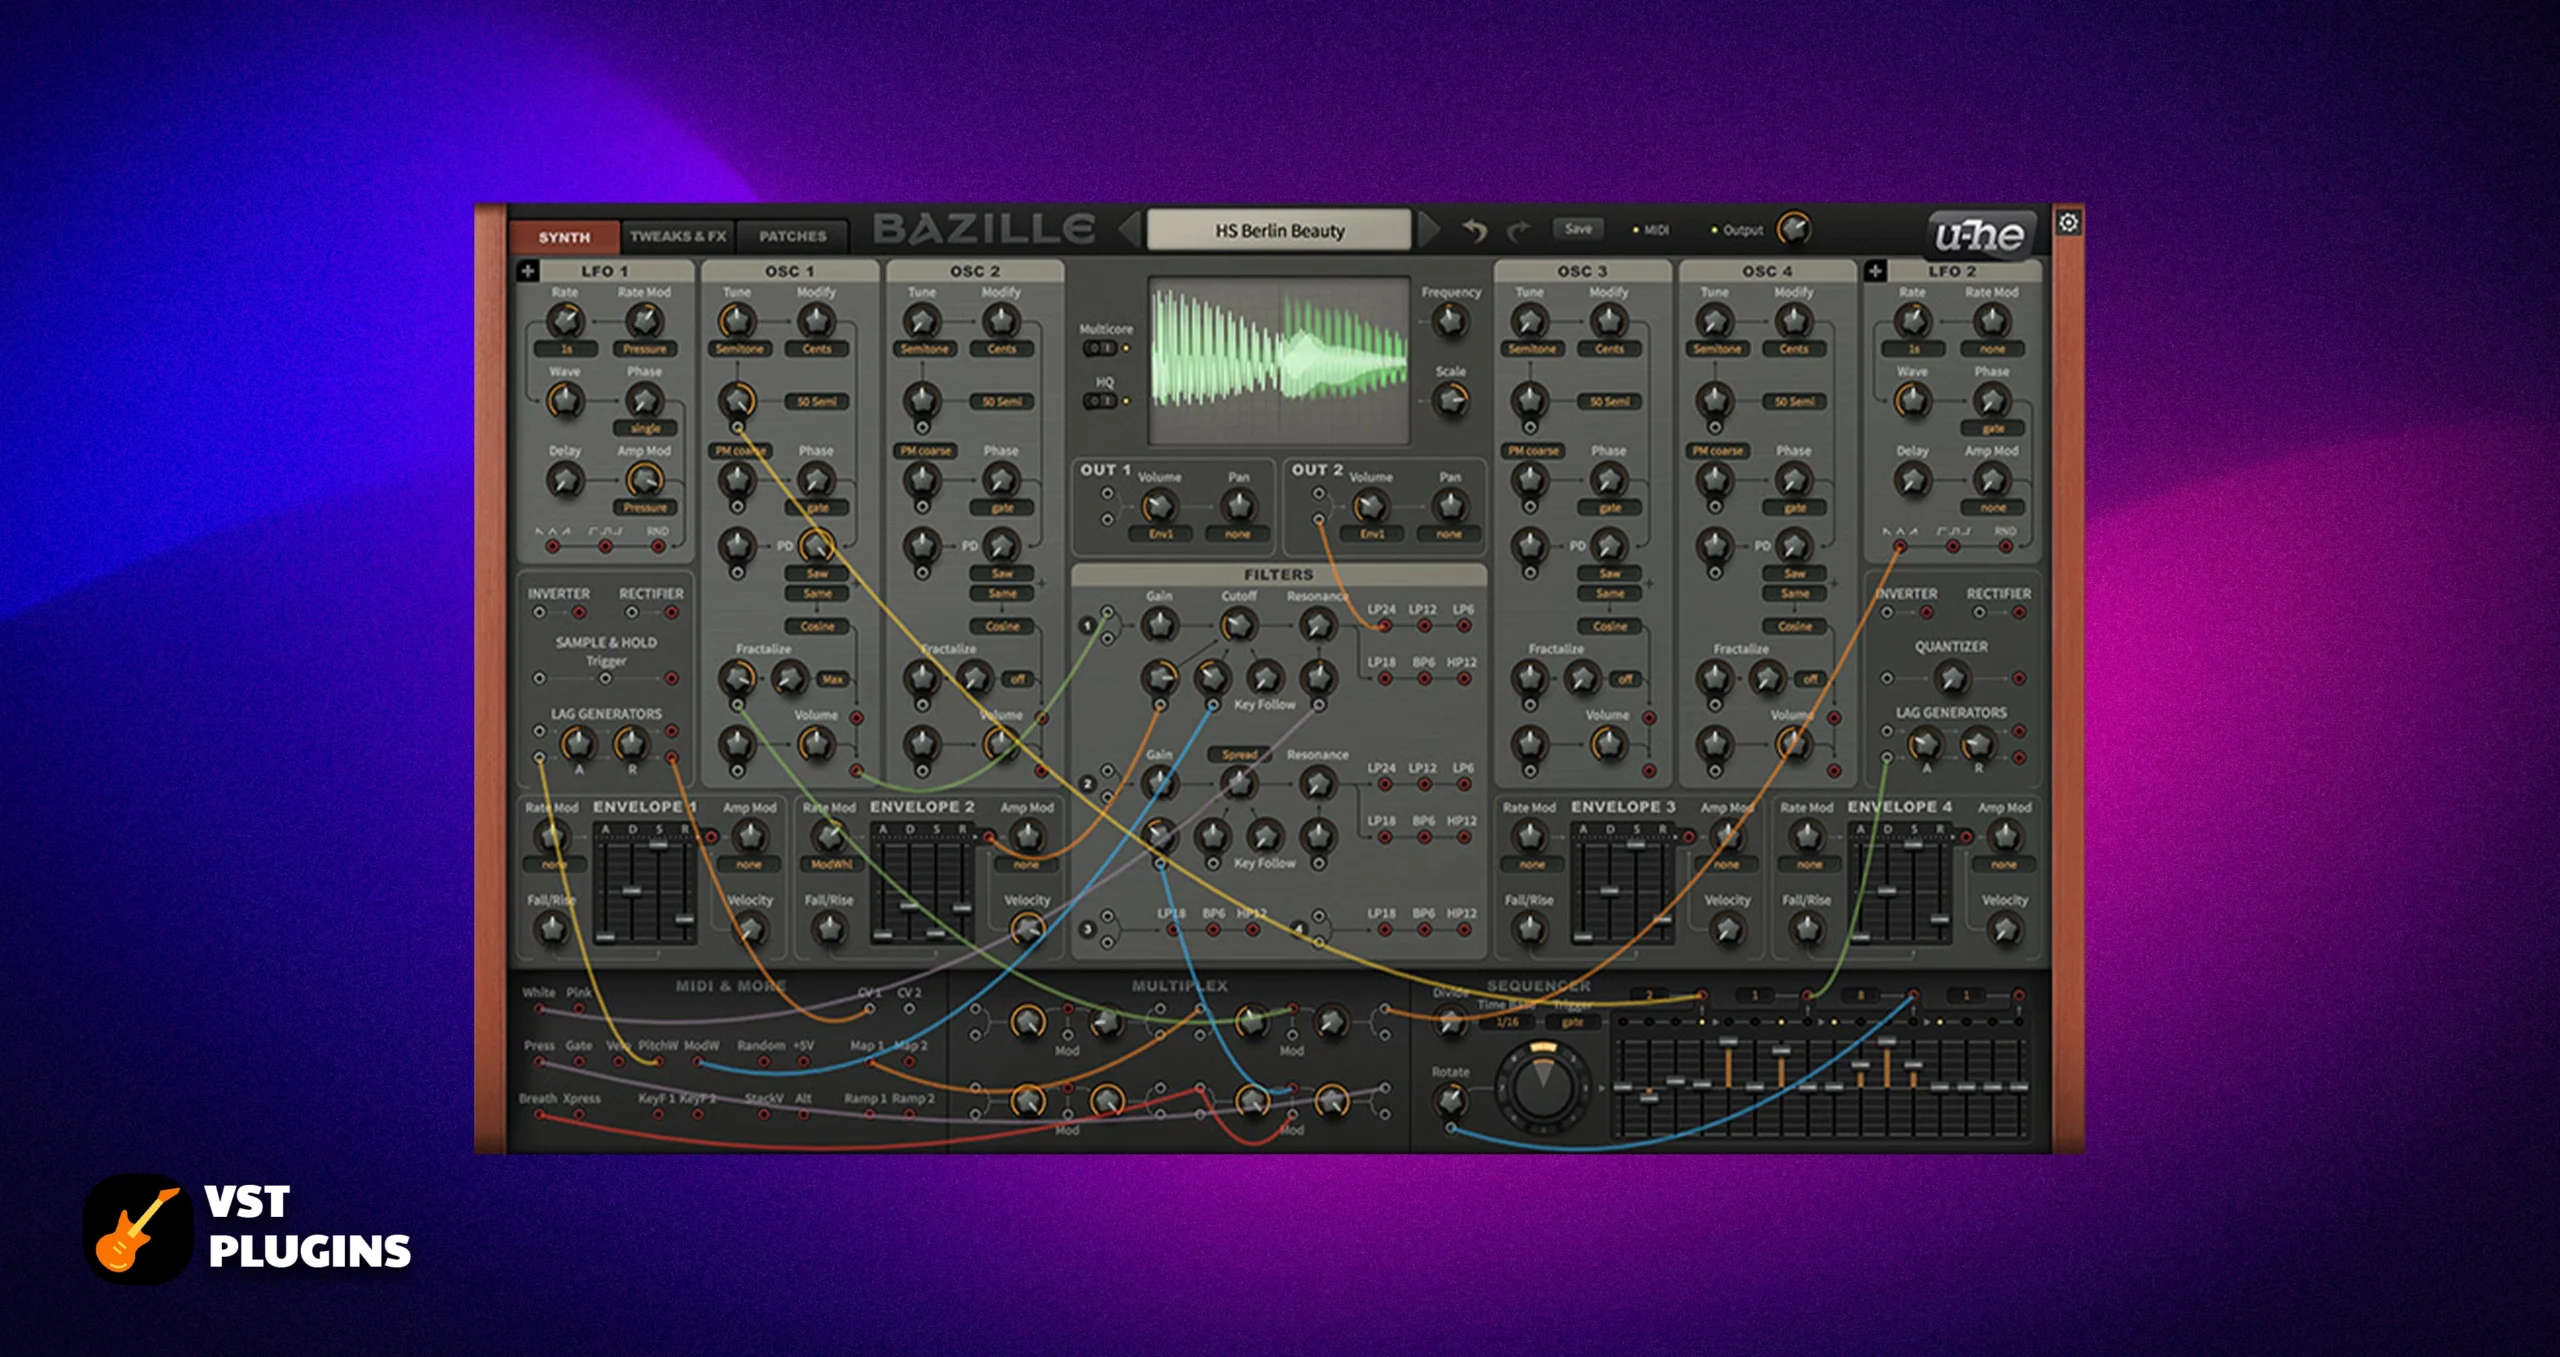Click the plus icon on LFO 1
This screenshot has width=2560, height=1357.
click(x=528, y=271)
